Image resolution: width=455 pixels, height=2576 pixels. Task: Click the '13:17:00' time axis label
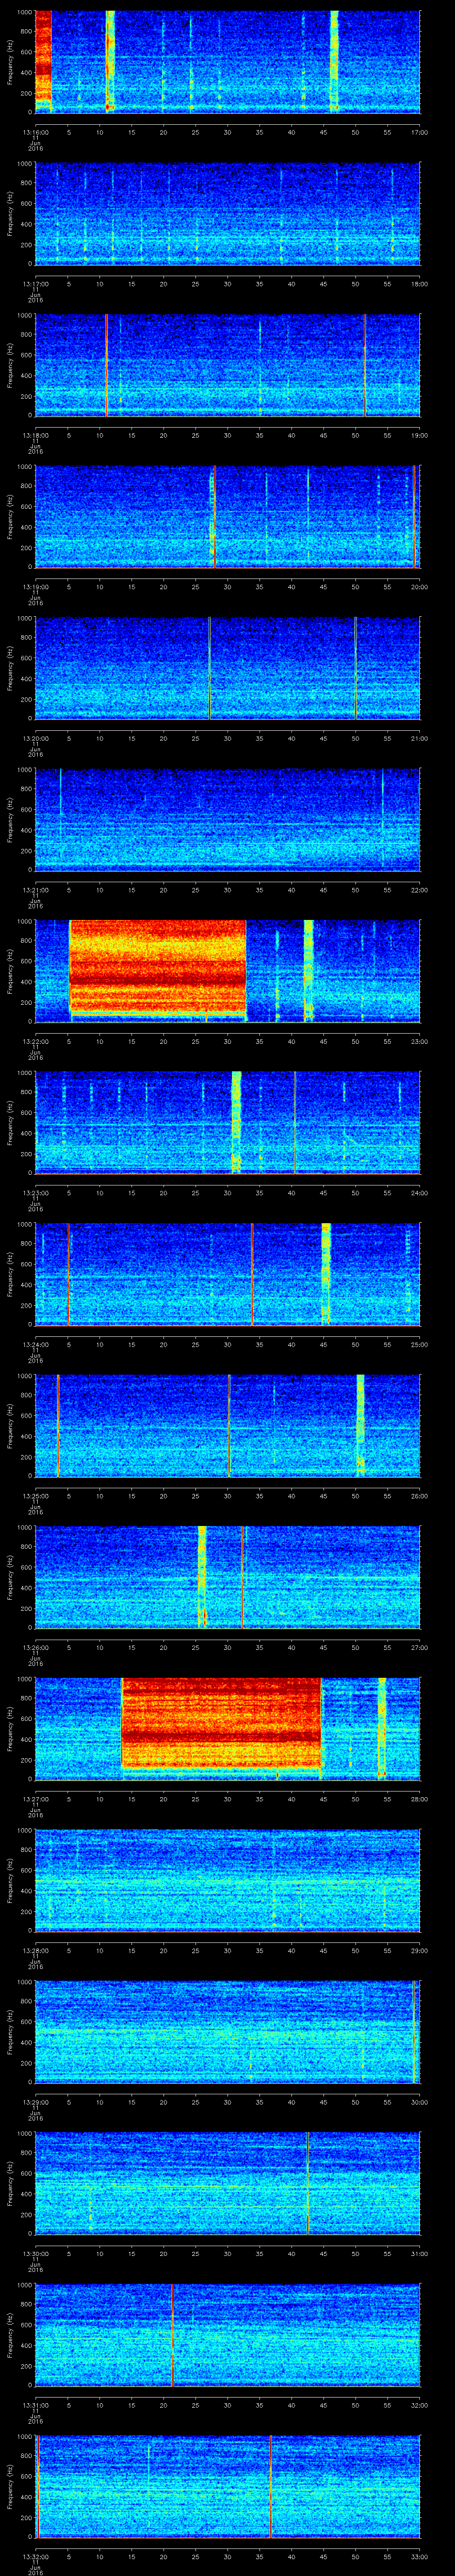pos(35,284)
